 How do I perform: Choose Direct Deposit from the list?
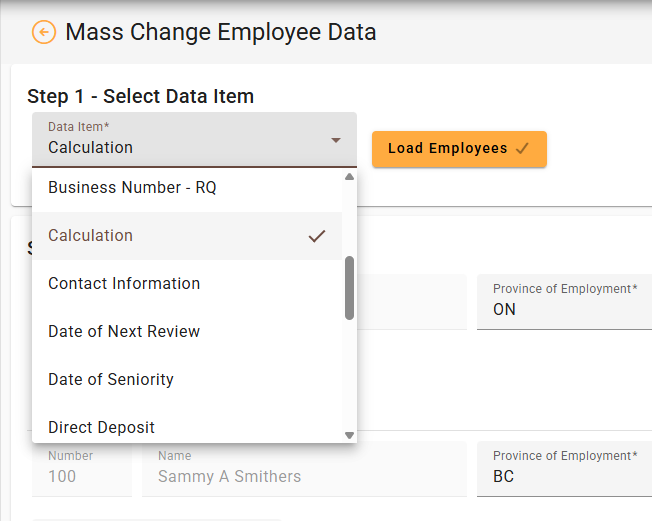(101, 427)
